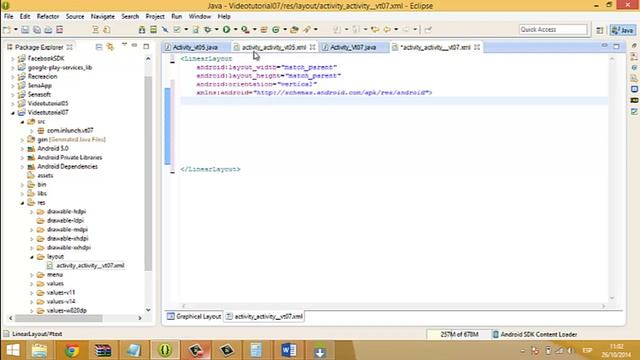Screen dimensions: 640x360
Task: Open the Window menu
Action: 200,16
